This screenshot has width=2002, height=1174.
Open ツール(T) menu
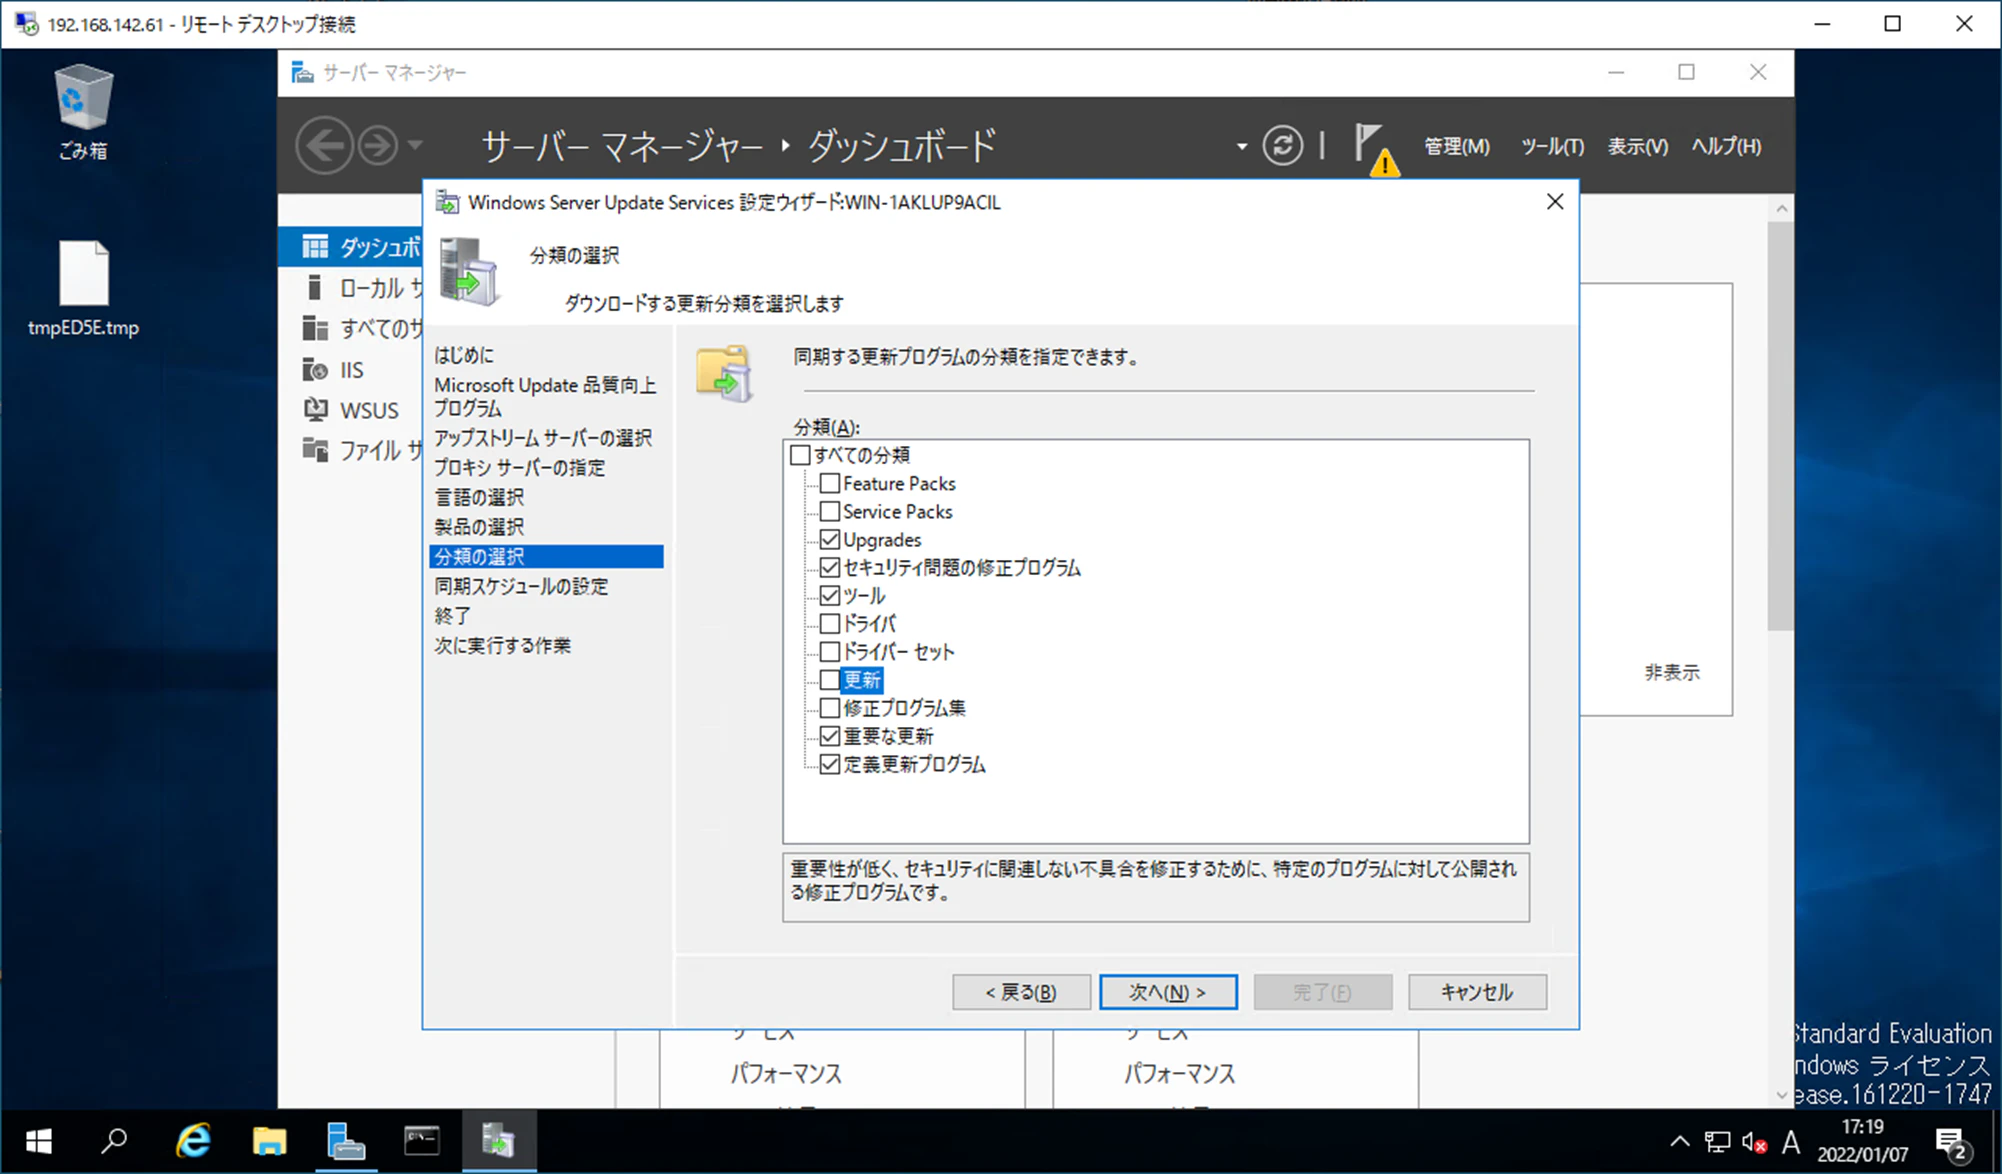[x=1552, y=146]
